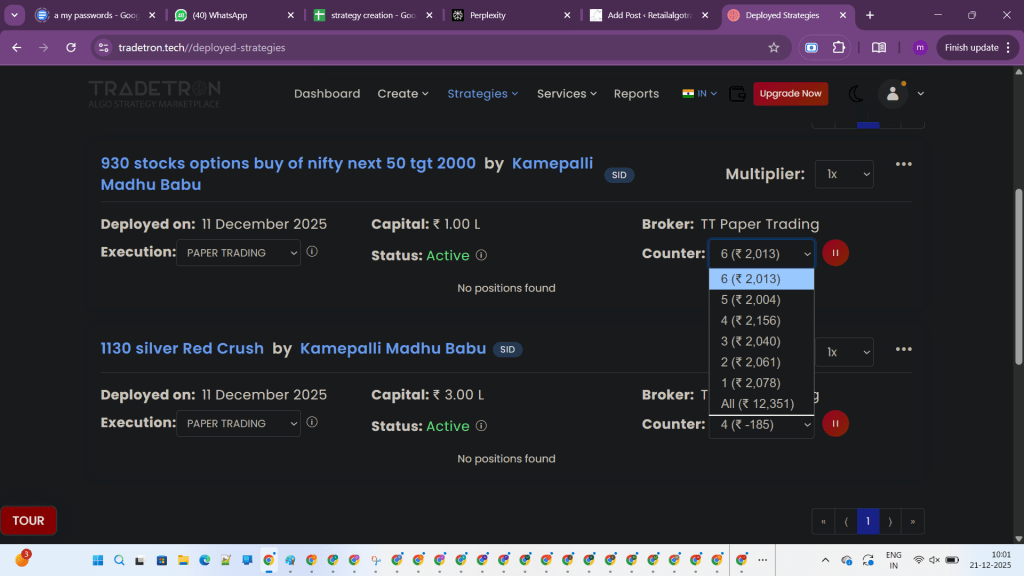The image size is (1024, 576).
Task: Click info icon beside first Status Active
Action: [x=481, y=255]
